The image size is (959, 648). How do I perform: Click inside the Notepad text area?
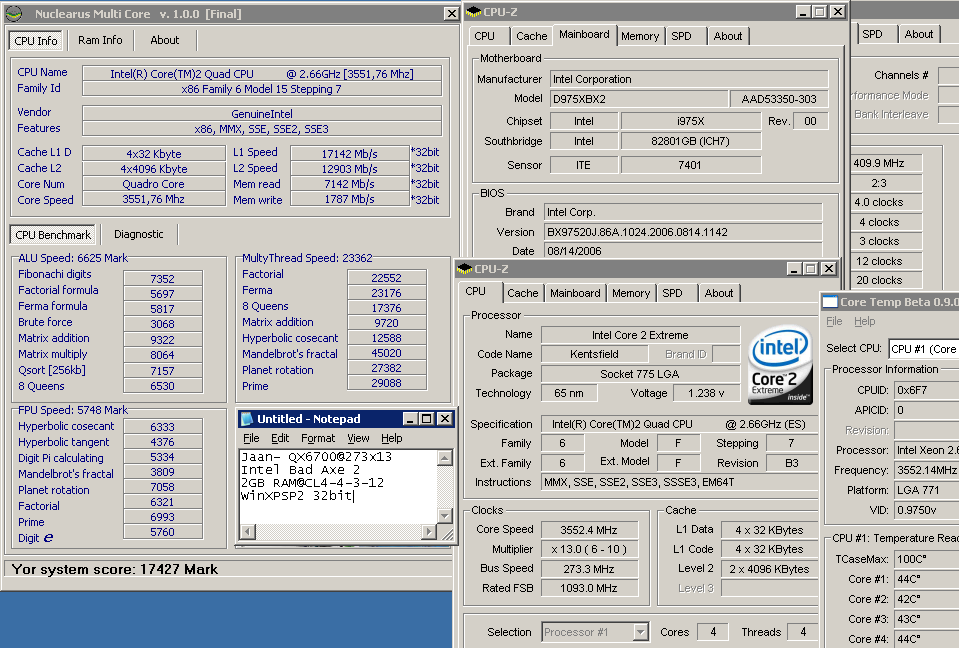[x=338, y=487]
